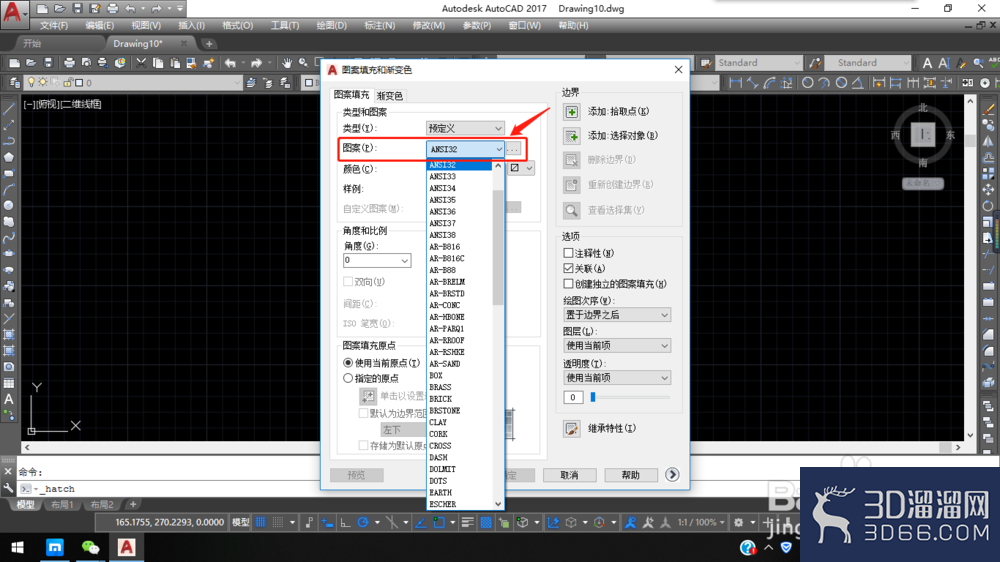
Task: Open the Modify (修改) menu
Action: click(x=429, y=26)
